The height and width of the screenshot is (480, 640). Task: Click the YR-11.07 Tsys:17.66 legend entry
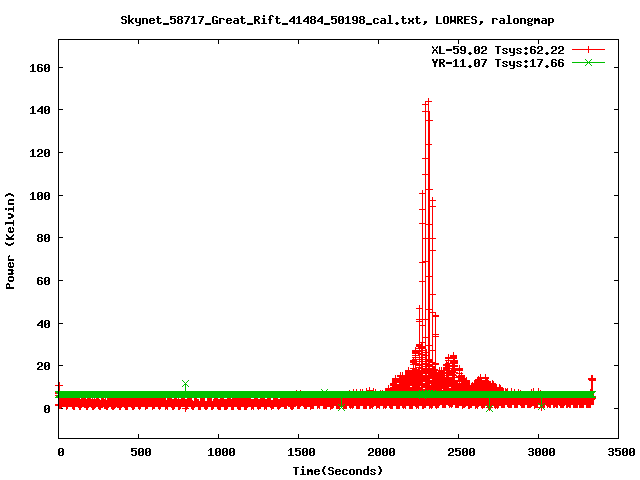[x=498, y=63]
